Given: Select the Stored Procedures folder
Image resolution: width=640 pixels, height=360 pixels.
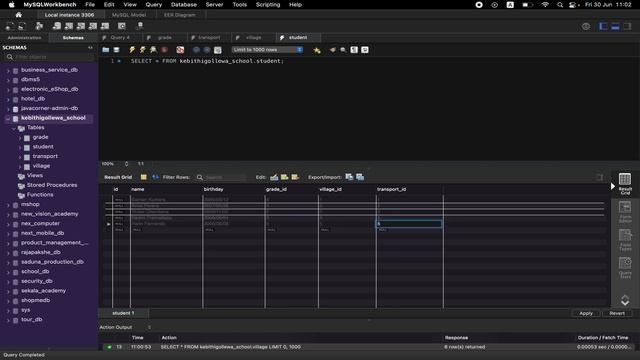Looking at the screenshot, I should (52, 185).
